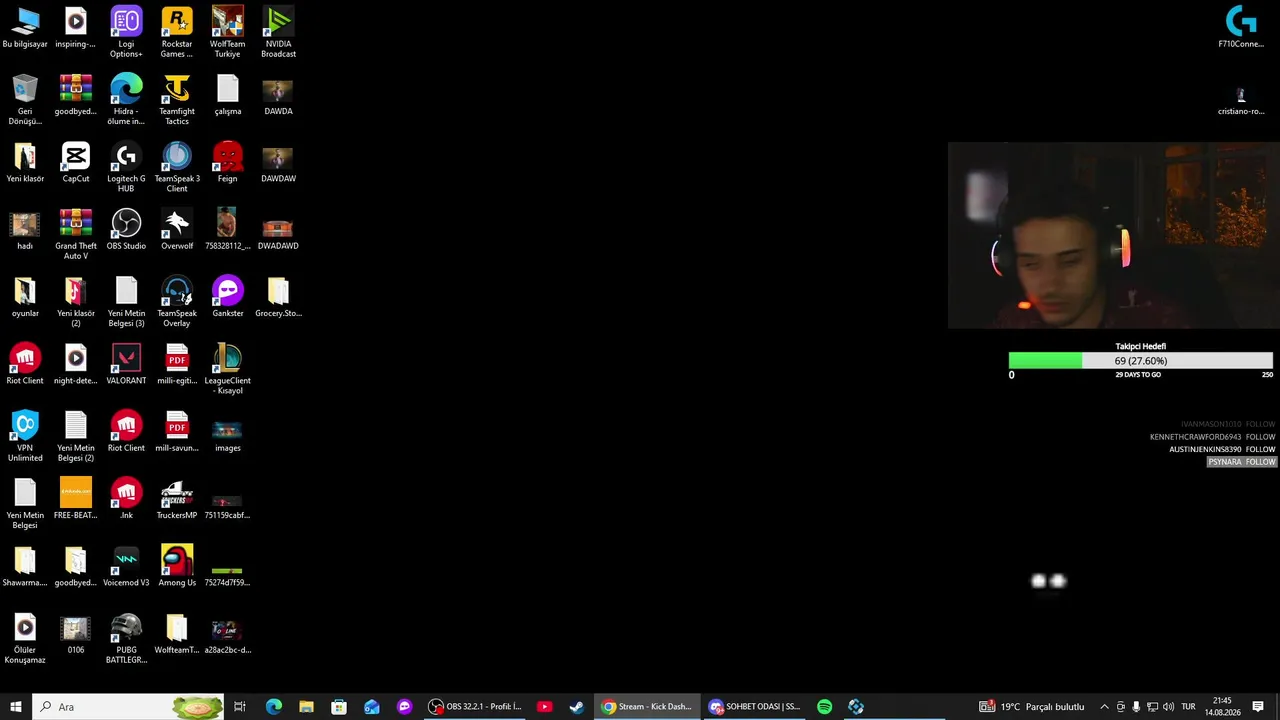Open the clock showing 21:45

point(1222,707)
